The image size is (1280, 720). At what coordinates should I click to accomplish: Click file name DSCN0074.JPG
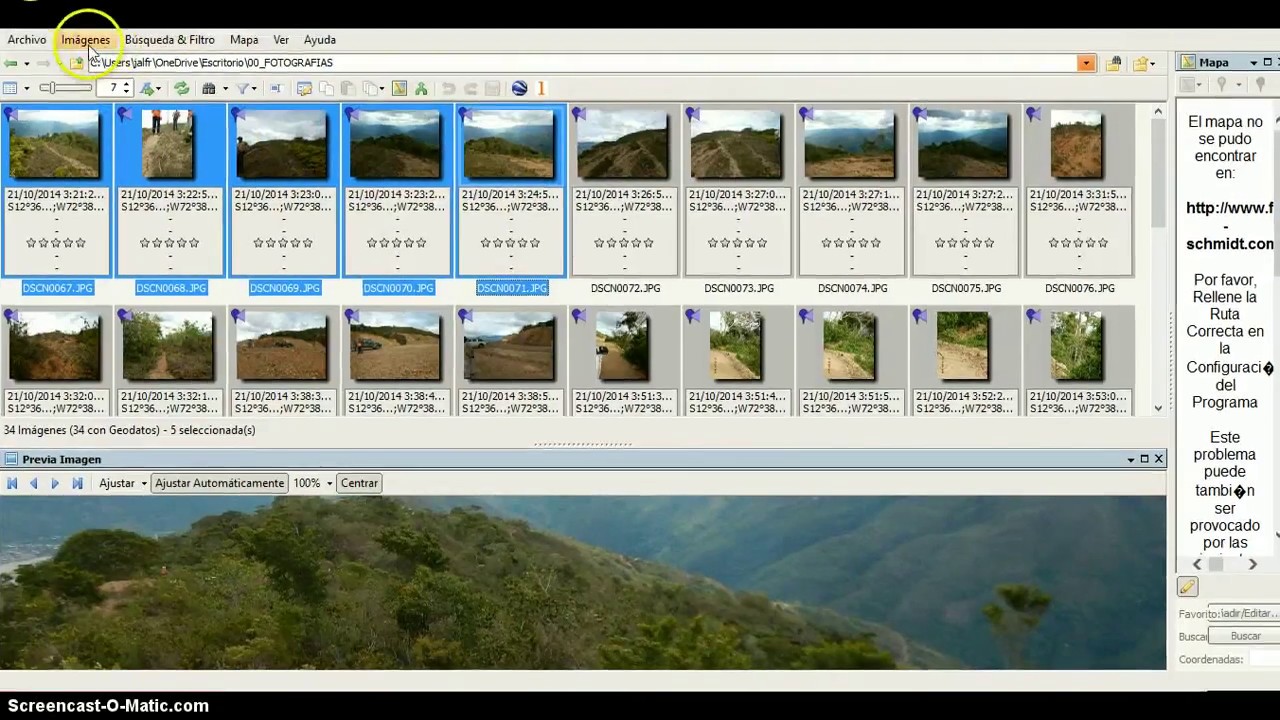(x=852, y=288)
